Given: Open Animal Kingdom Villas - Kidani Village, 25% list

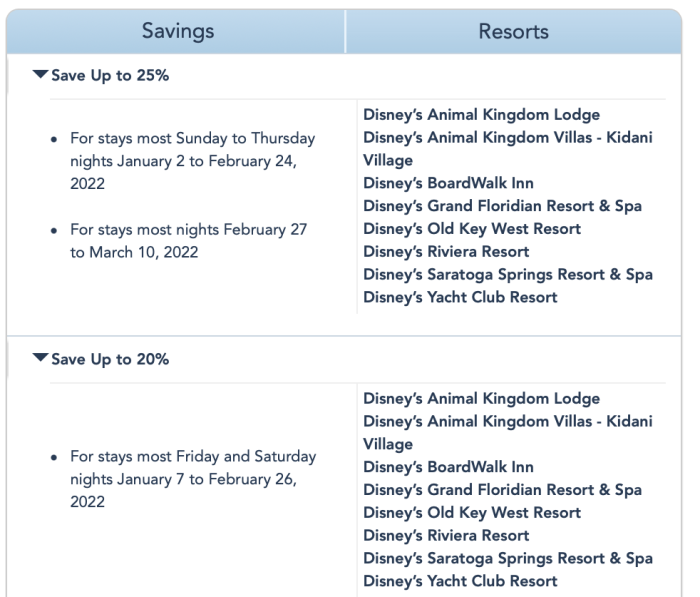Looking at the screenshot, I should pos(507,138).
